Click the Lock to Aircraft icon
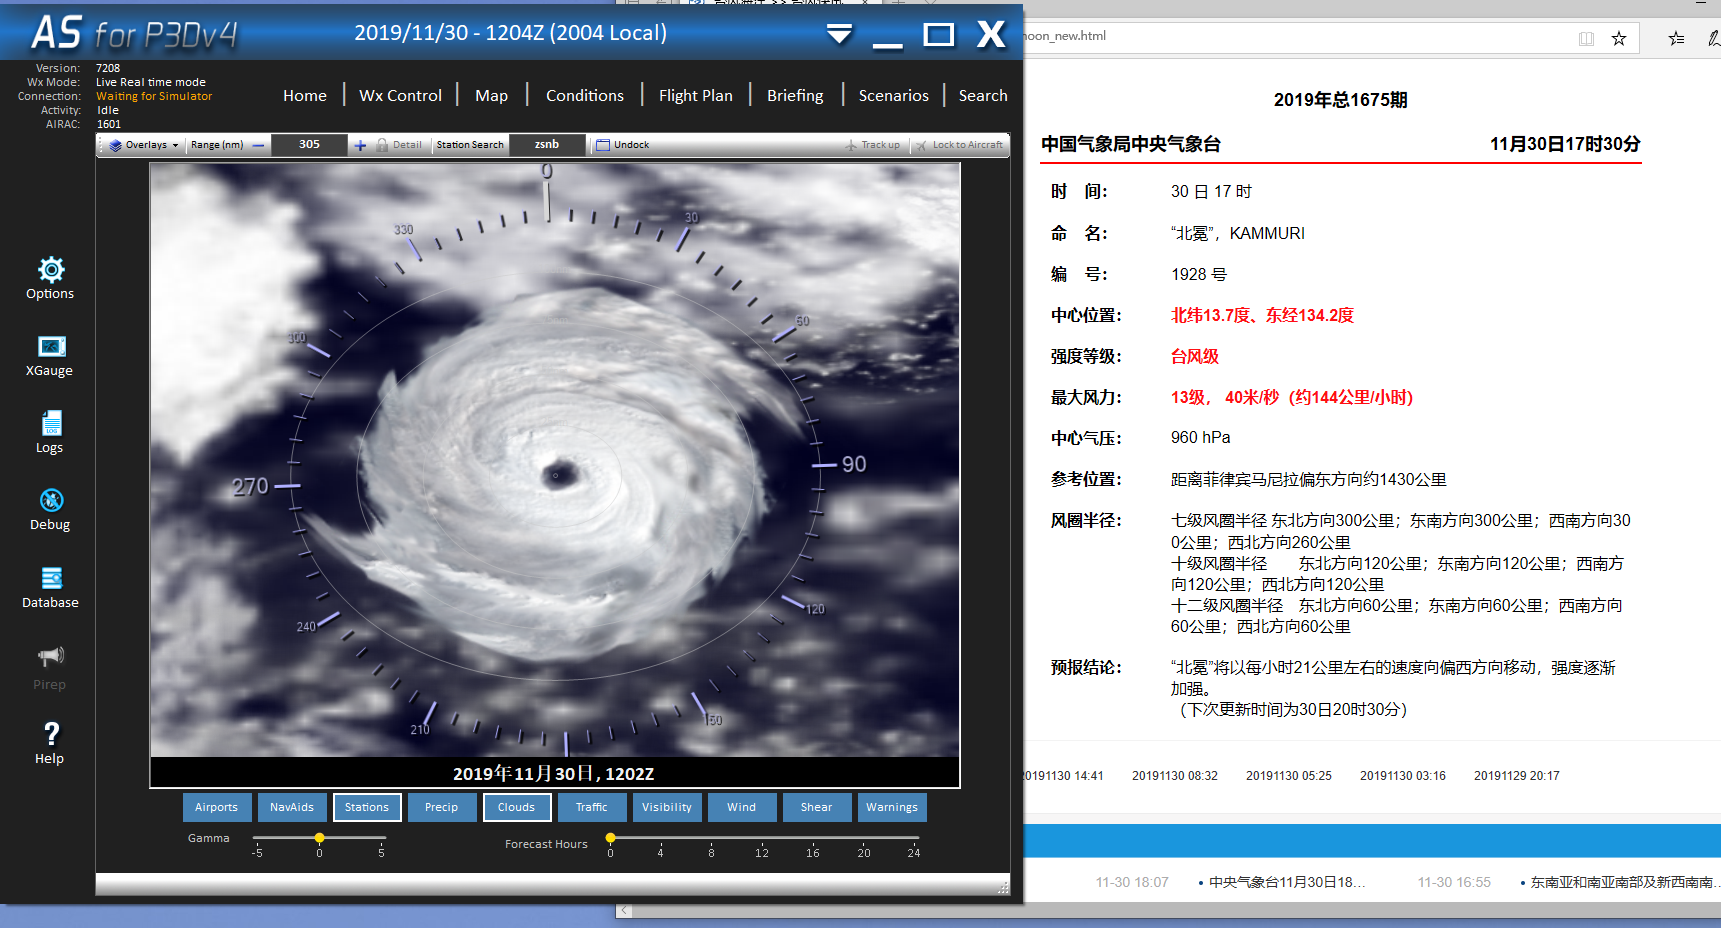The image size is (1721, 928). pos(921,145)
